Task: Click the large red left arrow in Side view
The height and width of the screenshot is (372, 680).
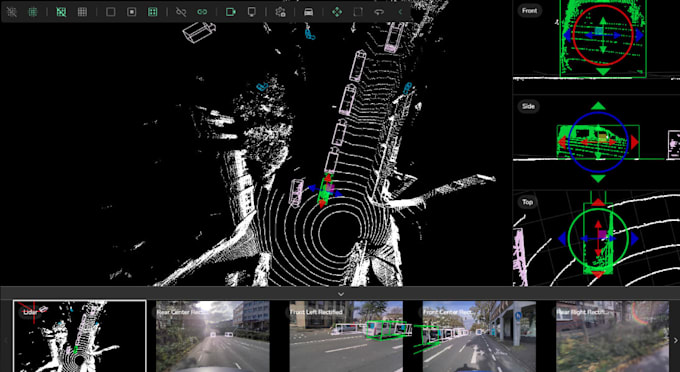Action: pyautogui.click(x=562, y=142)
